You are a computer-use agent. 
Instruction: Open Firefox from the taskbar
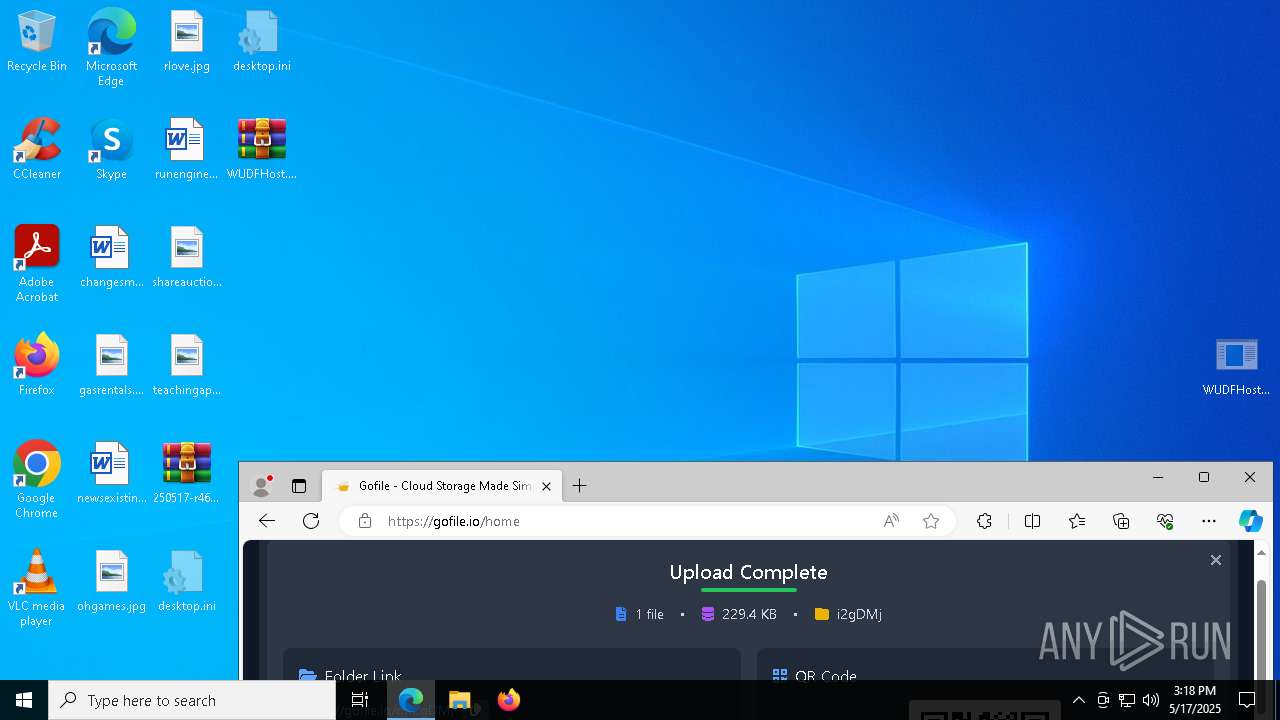pyautogui.click(x=508, y=700)
